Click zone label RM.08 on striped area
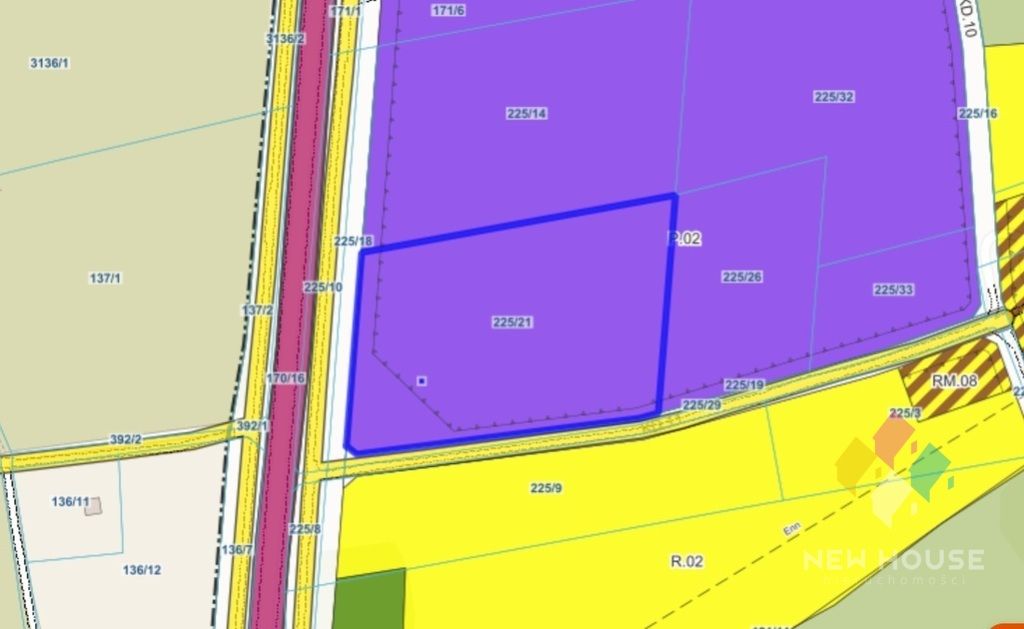 954,380
